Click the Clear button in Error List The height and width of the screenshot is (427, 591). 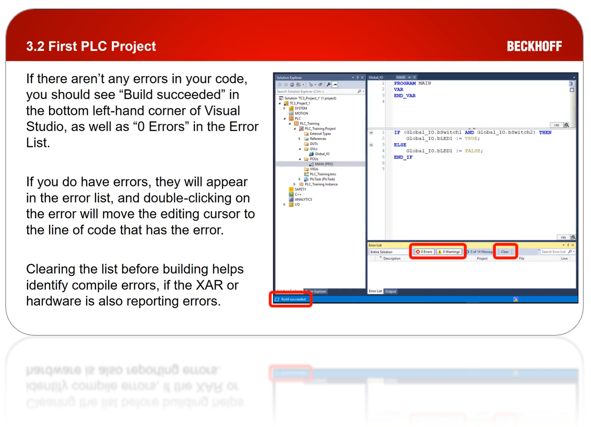click(x=505, y=252)
